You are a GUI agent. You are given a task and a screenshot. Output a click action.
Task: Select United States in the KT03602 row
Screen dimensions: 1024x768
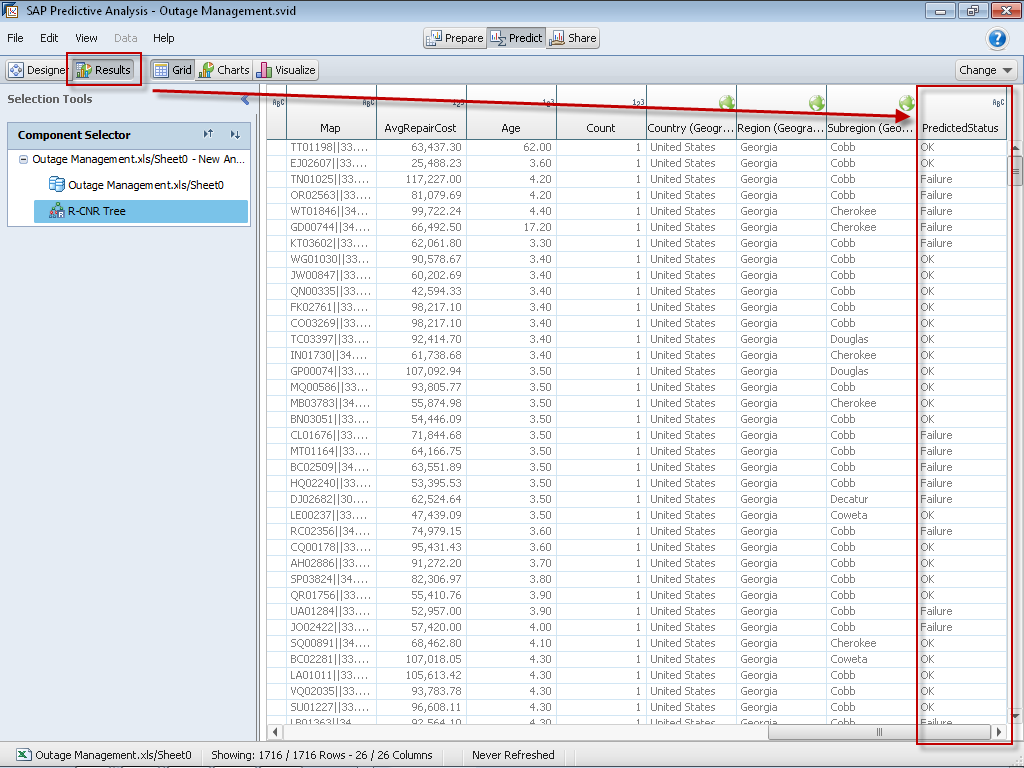[x=691, y=244]
